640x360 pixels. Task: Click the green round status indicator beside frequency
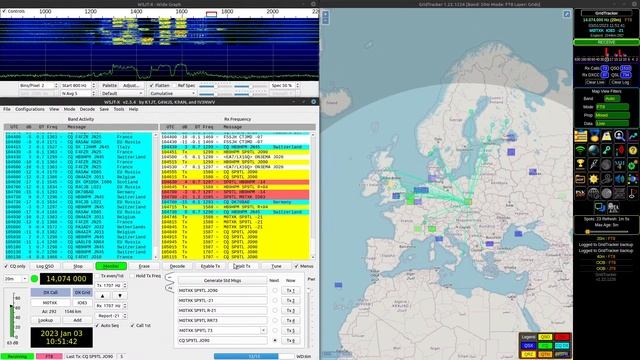[34, 279]
